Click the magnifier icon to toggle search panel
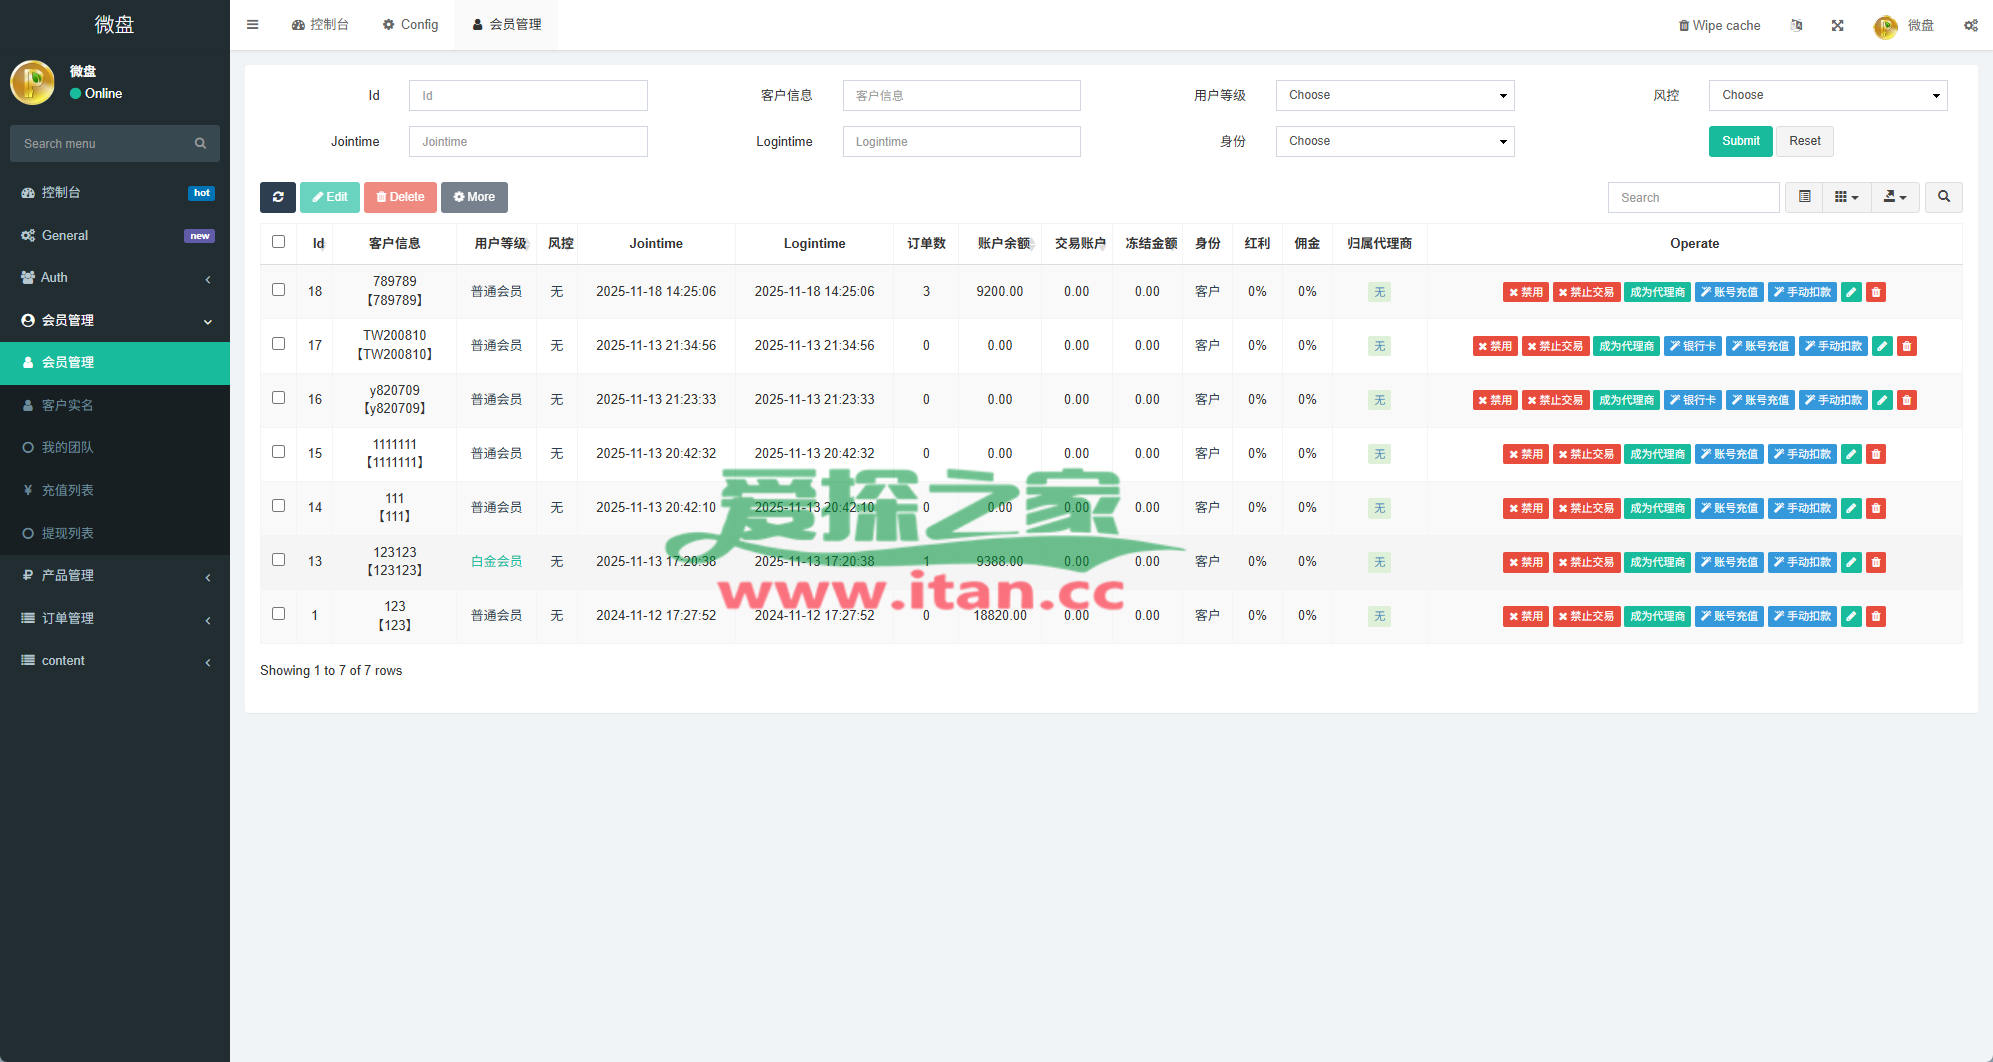This screenshot has height=1062, width=1993. click(1944, 197)
